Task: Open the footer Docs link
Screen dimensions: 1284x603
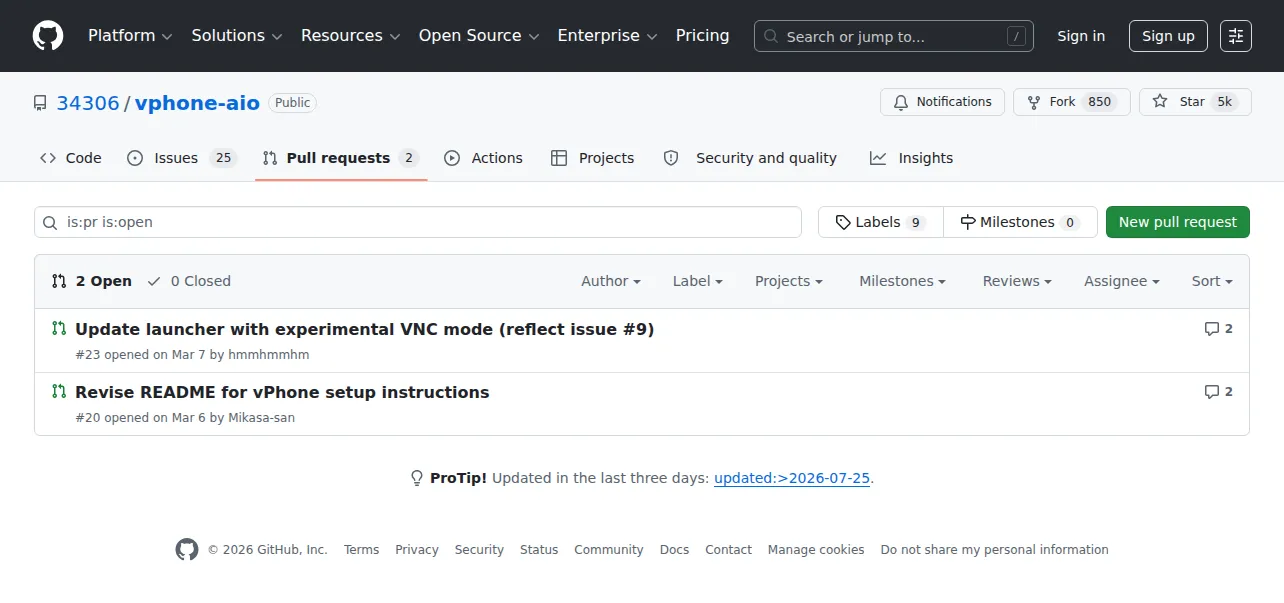Action: (x=674, y=550)
